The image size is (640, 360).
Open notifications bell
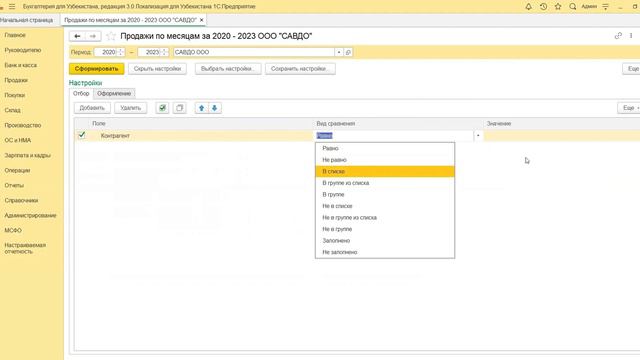pos(528,7)
